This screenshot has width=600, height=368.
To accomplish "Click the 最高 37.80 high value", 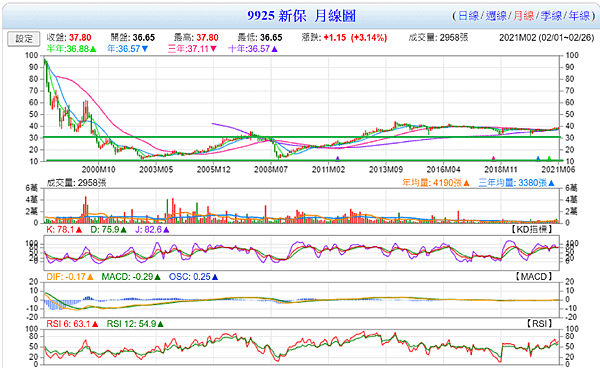I will (196, 37).
